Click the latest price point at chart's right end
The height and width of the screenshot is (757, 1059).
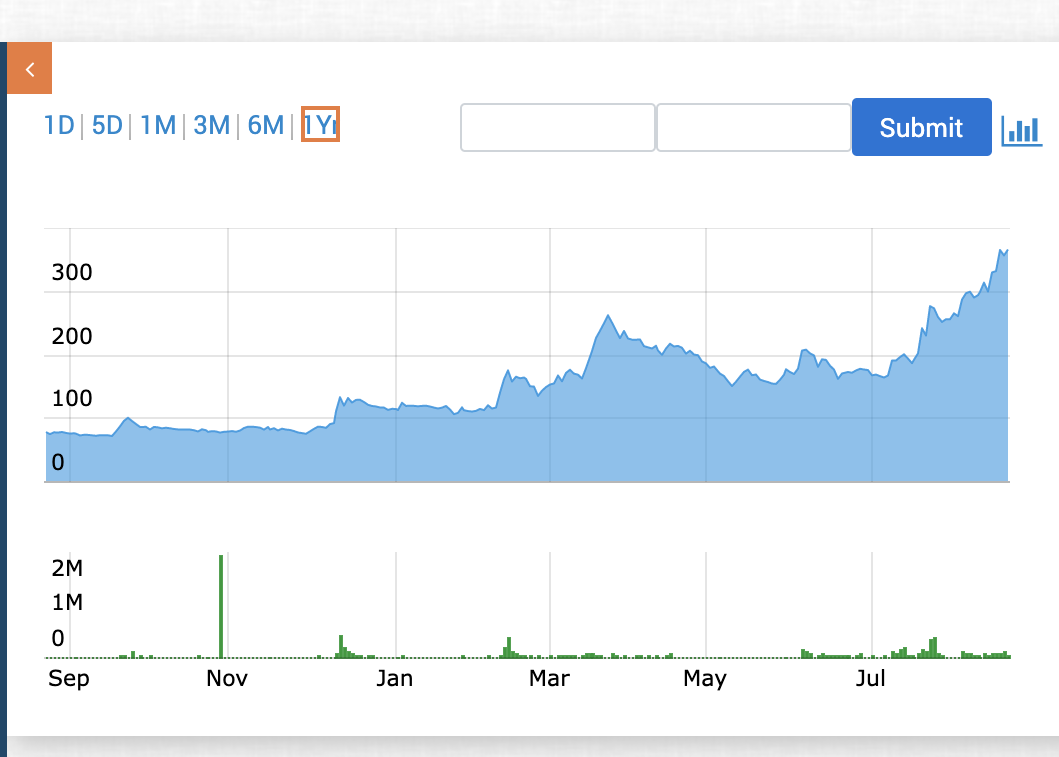point(1006,251)
